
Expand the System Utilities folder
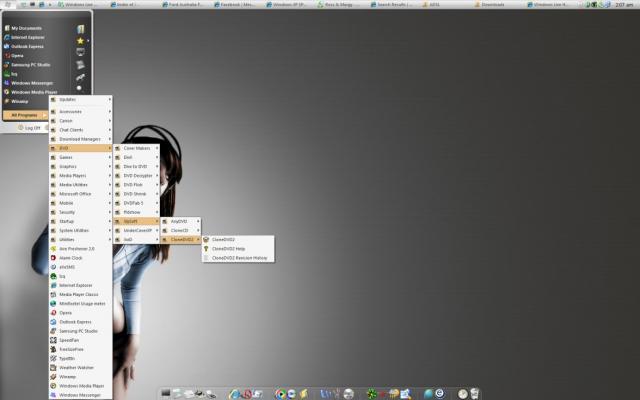80,230
